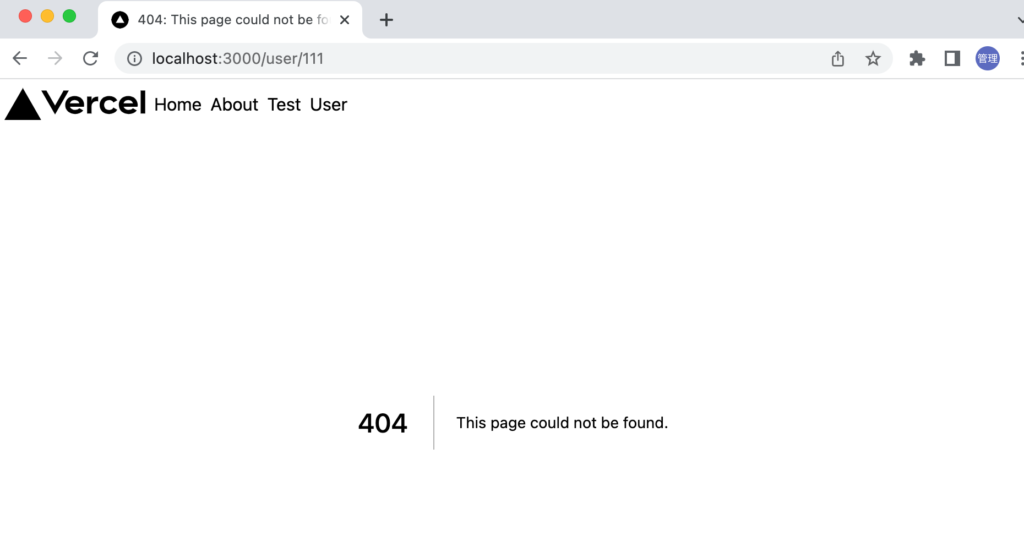This screenshot has height=547, width=1024.
Task: Open the Extensions puzzle icon
Action: 917,59
